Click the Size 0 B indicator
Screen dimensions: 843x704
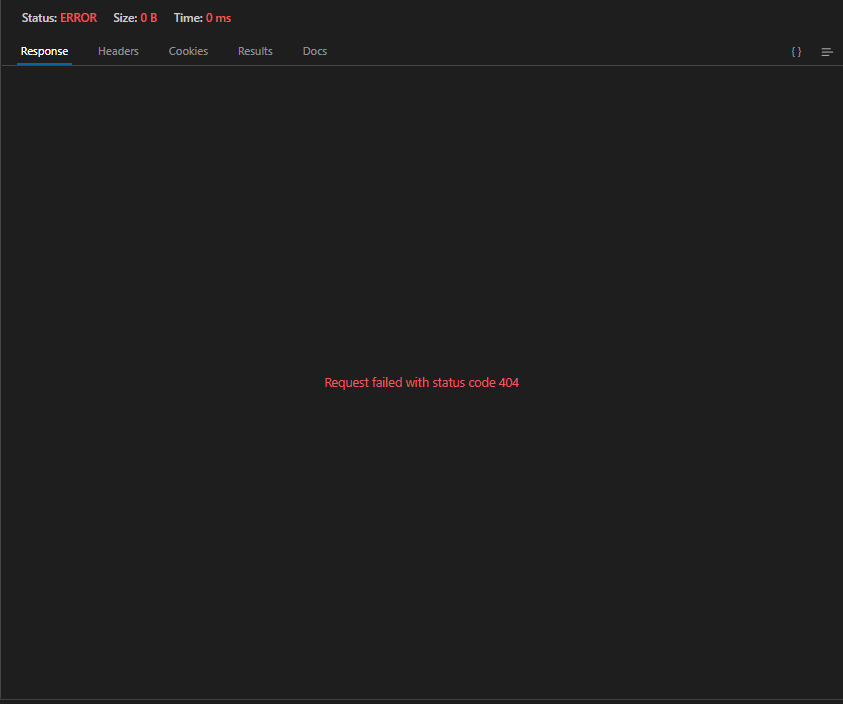[x=135, y=17]
